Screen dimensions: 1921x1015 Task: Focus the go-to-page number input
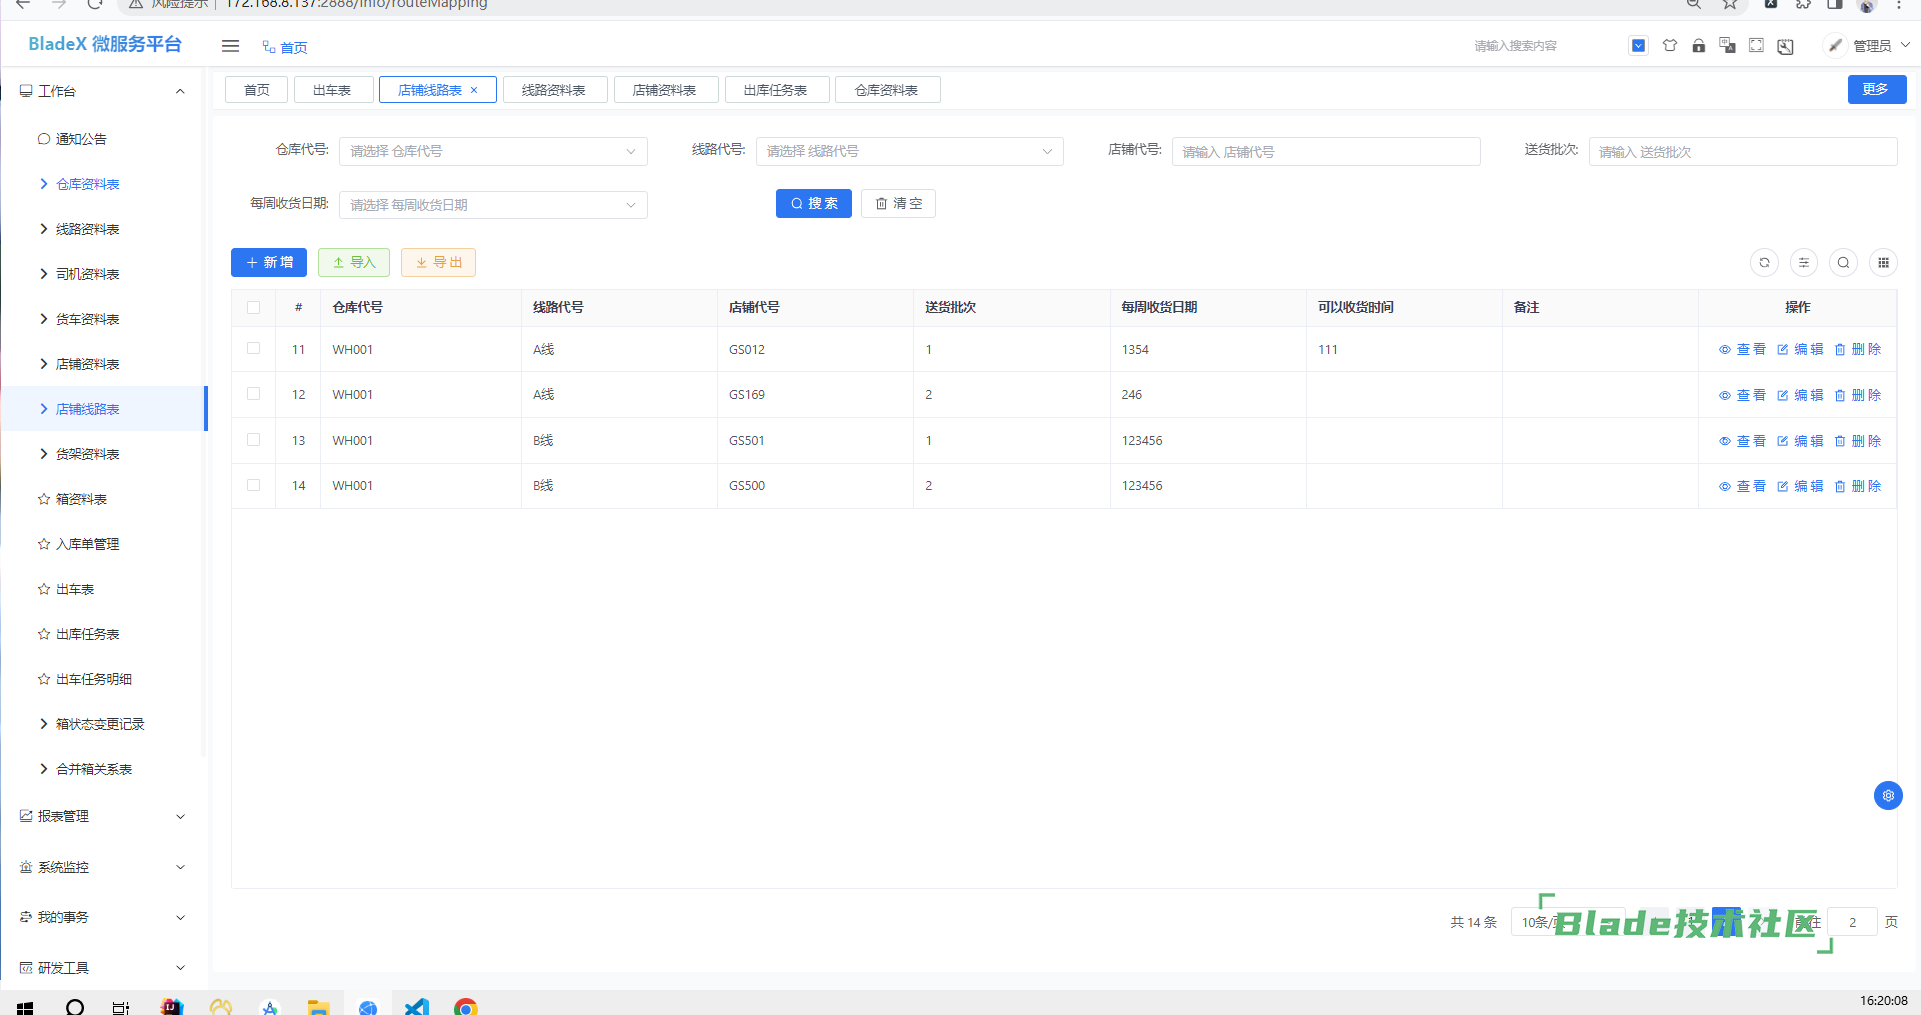[1852, 923]
